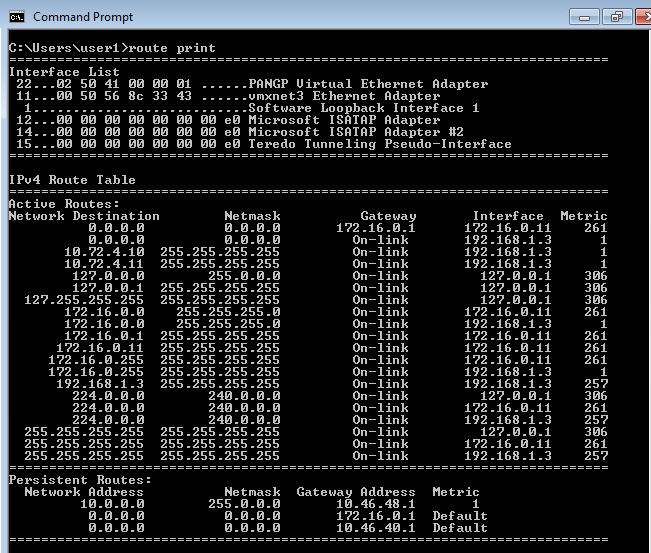Click the netmask 255.0.0.0 on the 127.0.0.0 row
The image size is (651, 553).
click(244, 276)
